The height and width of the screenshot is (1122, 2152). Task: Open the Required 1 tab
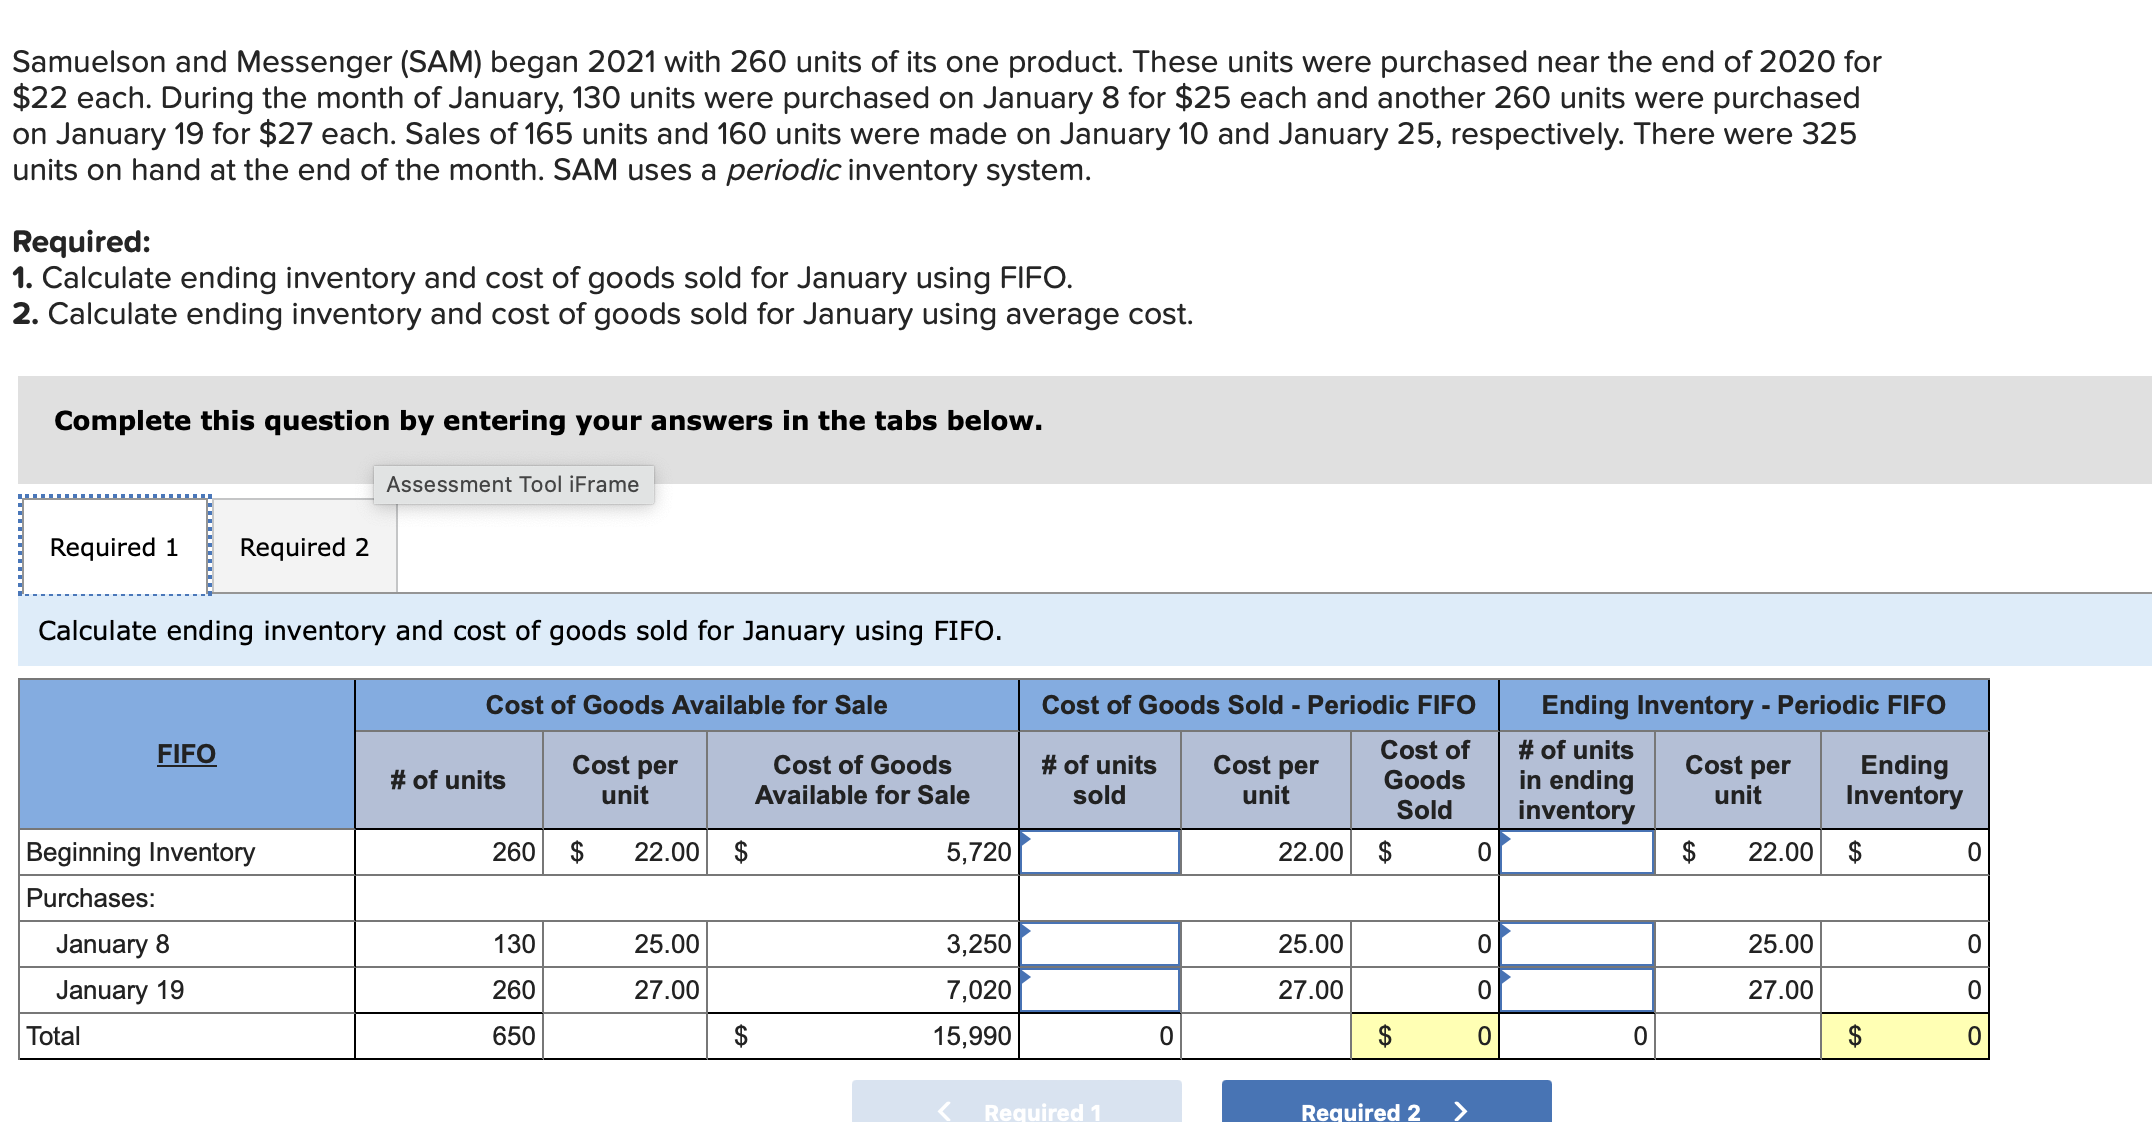coord(114,547)
